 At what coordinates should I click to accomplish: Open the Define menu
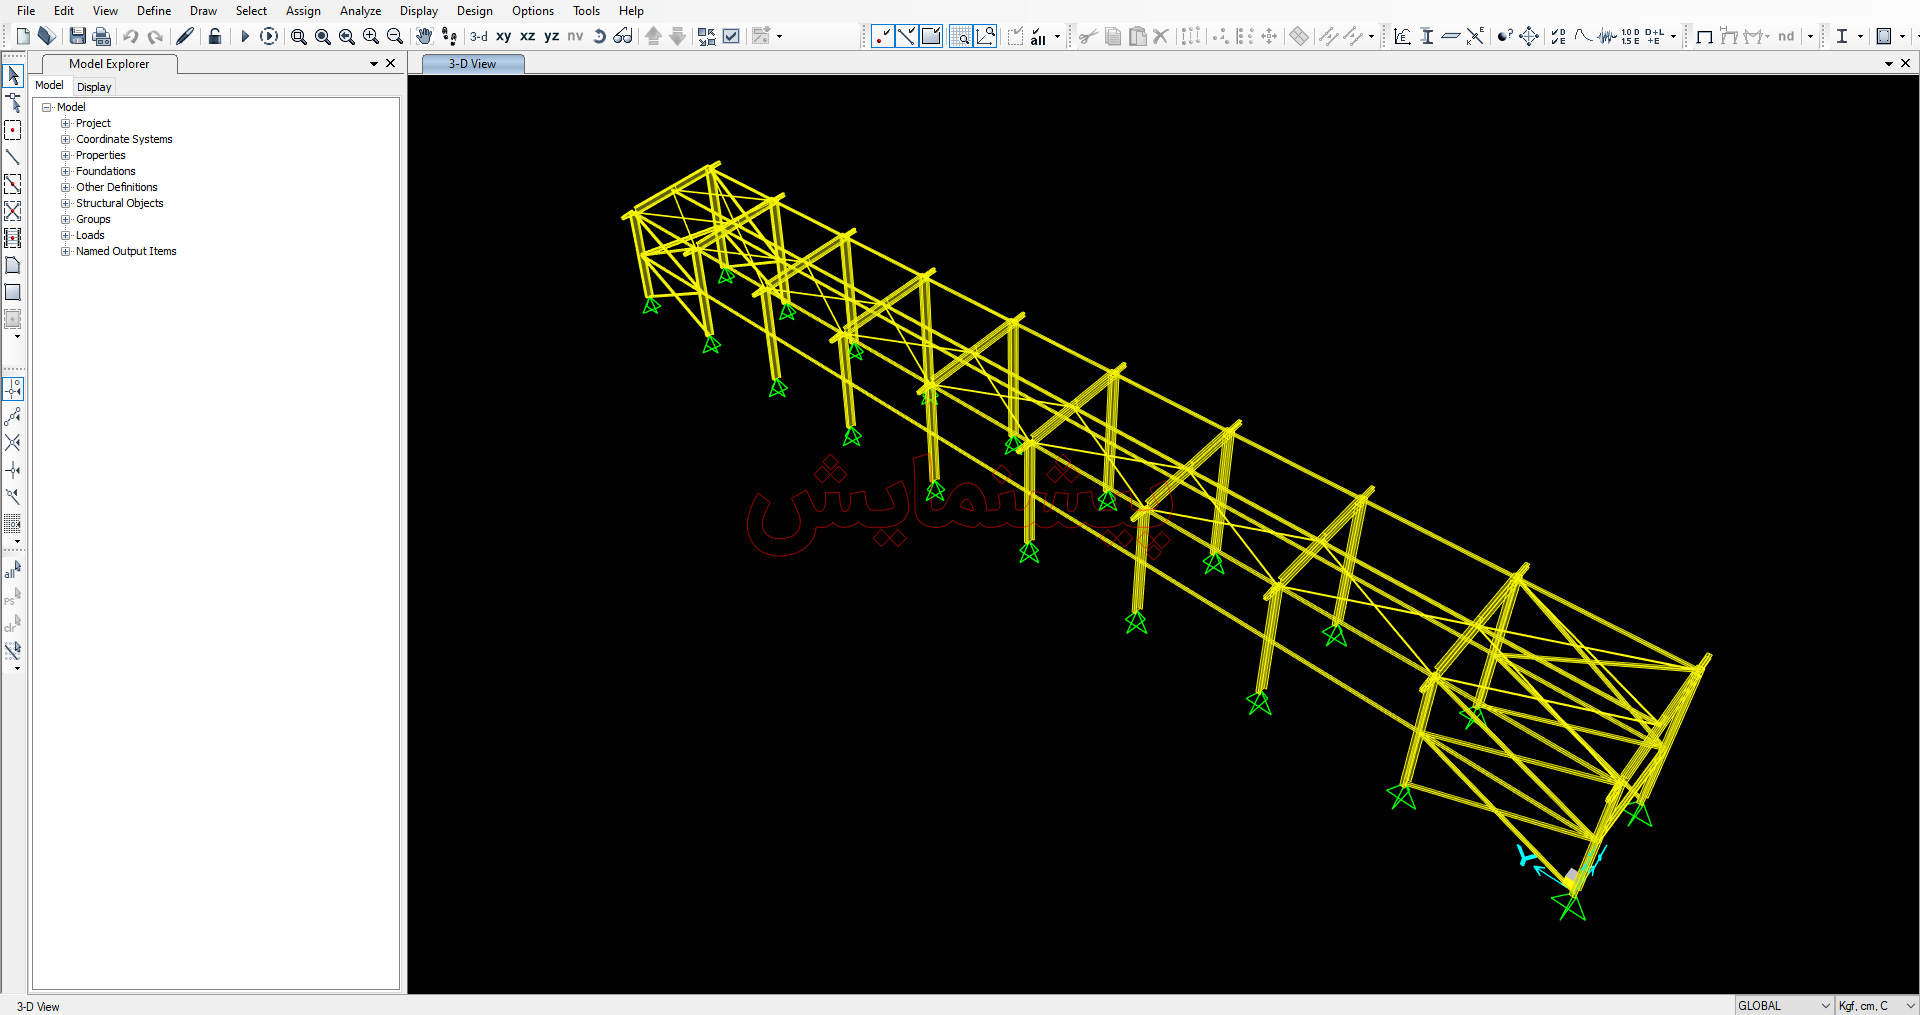[154, 11]
